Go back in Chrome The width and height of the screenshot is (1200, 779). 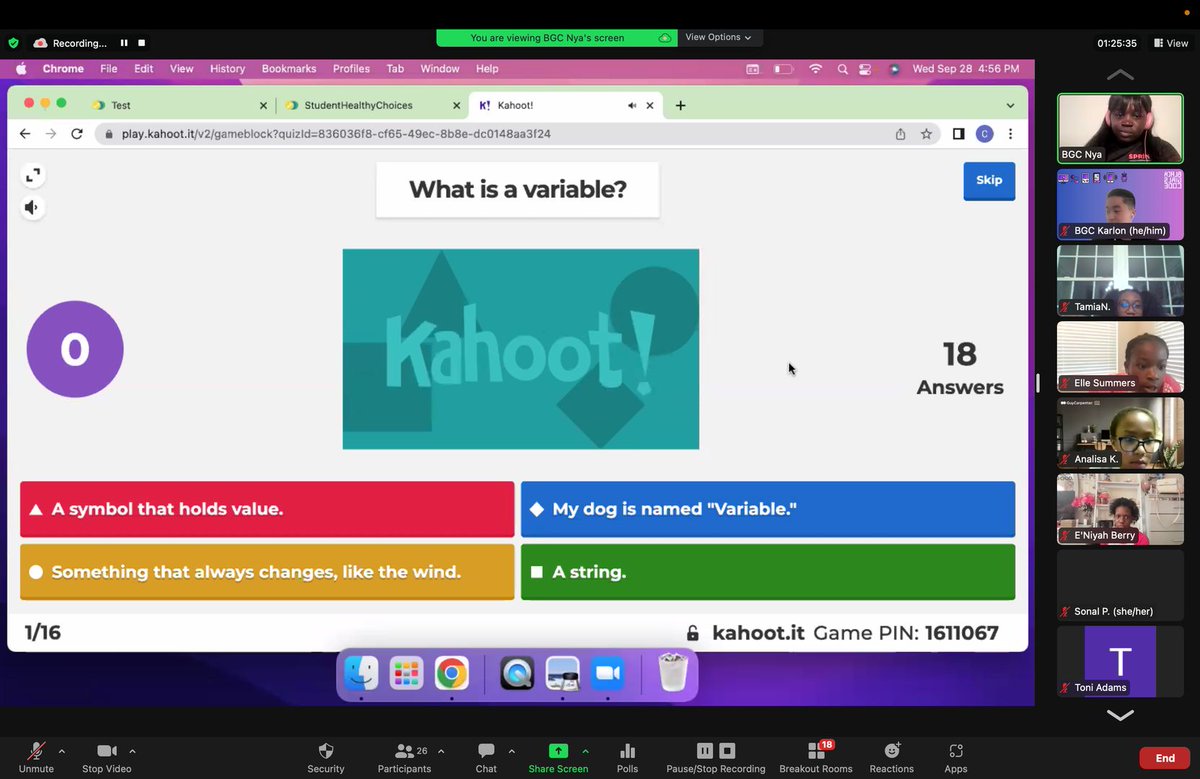(25, 134)
